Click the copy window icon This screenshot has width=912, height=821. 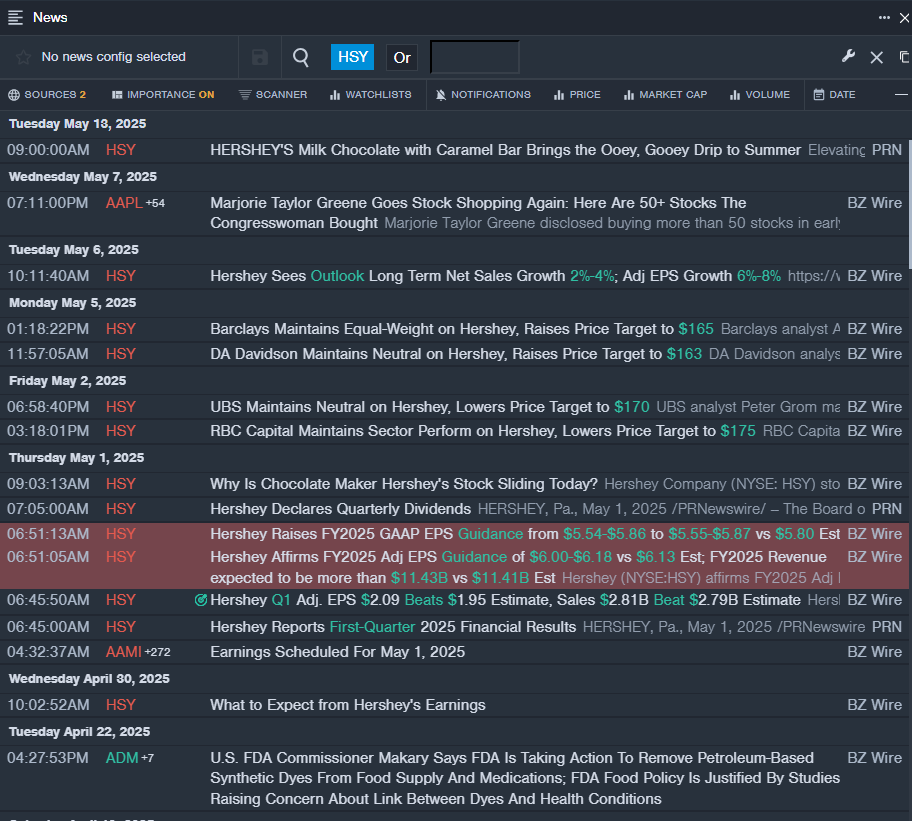904,57
